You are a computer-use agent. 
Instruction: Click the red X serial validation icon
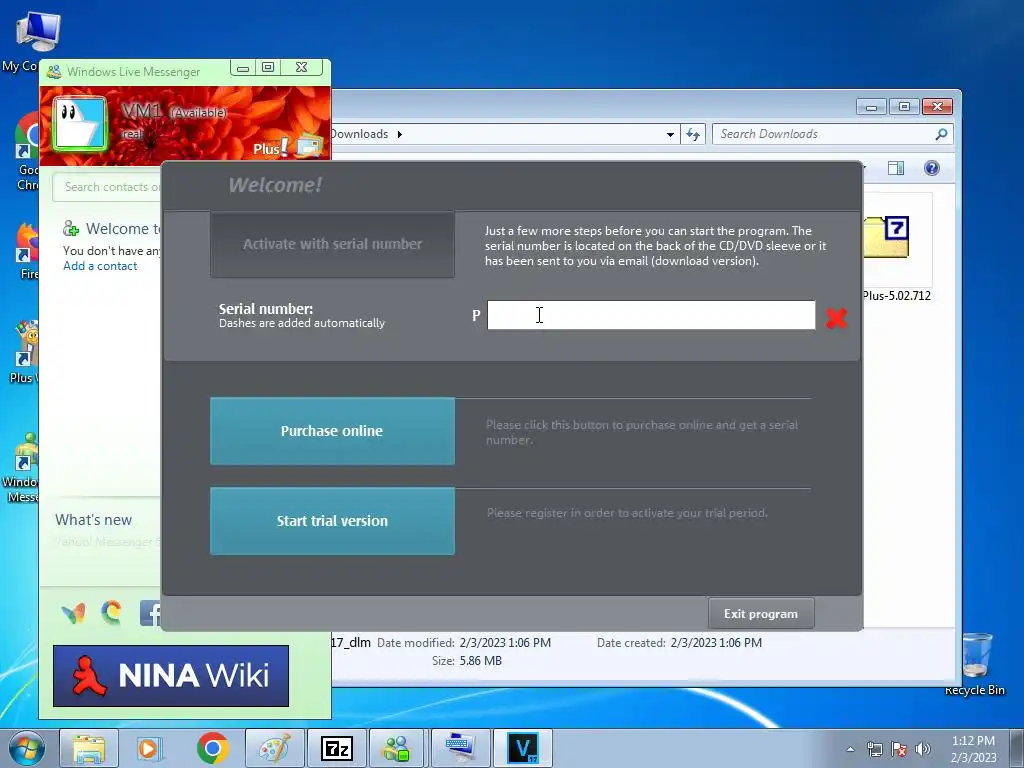coord(836,318)
